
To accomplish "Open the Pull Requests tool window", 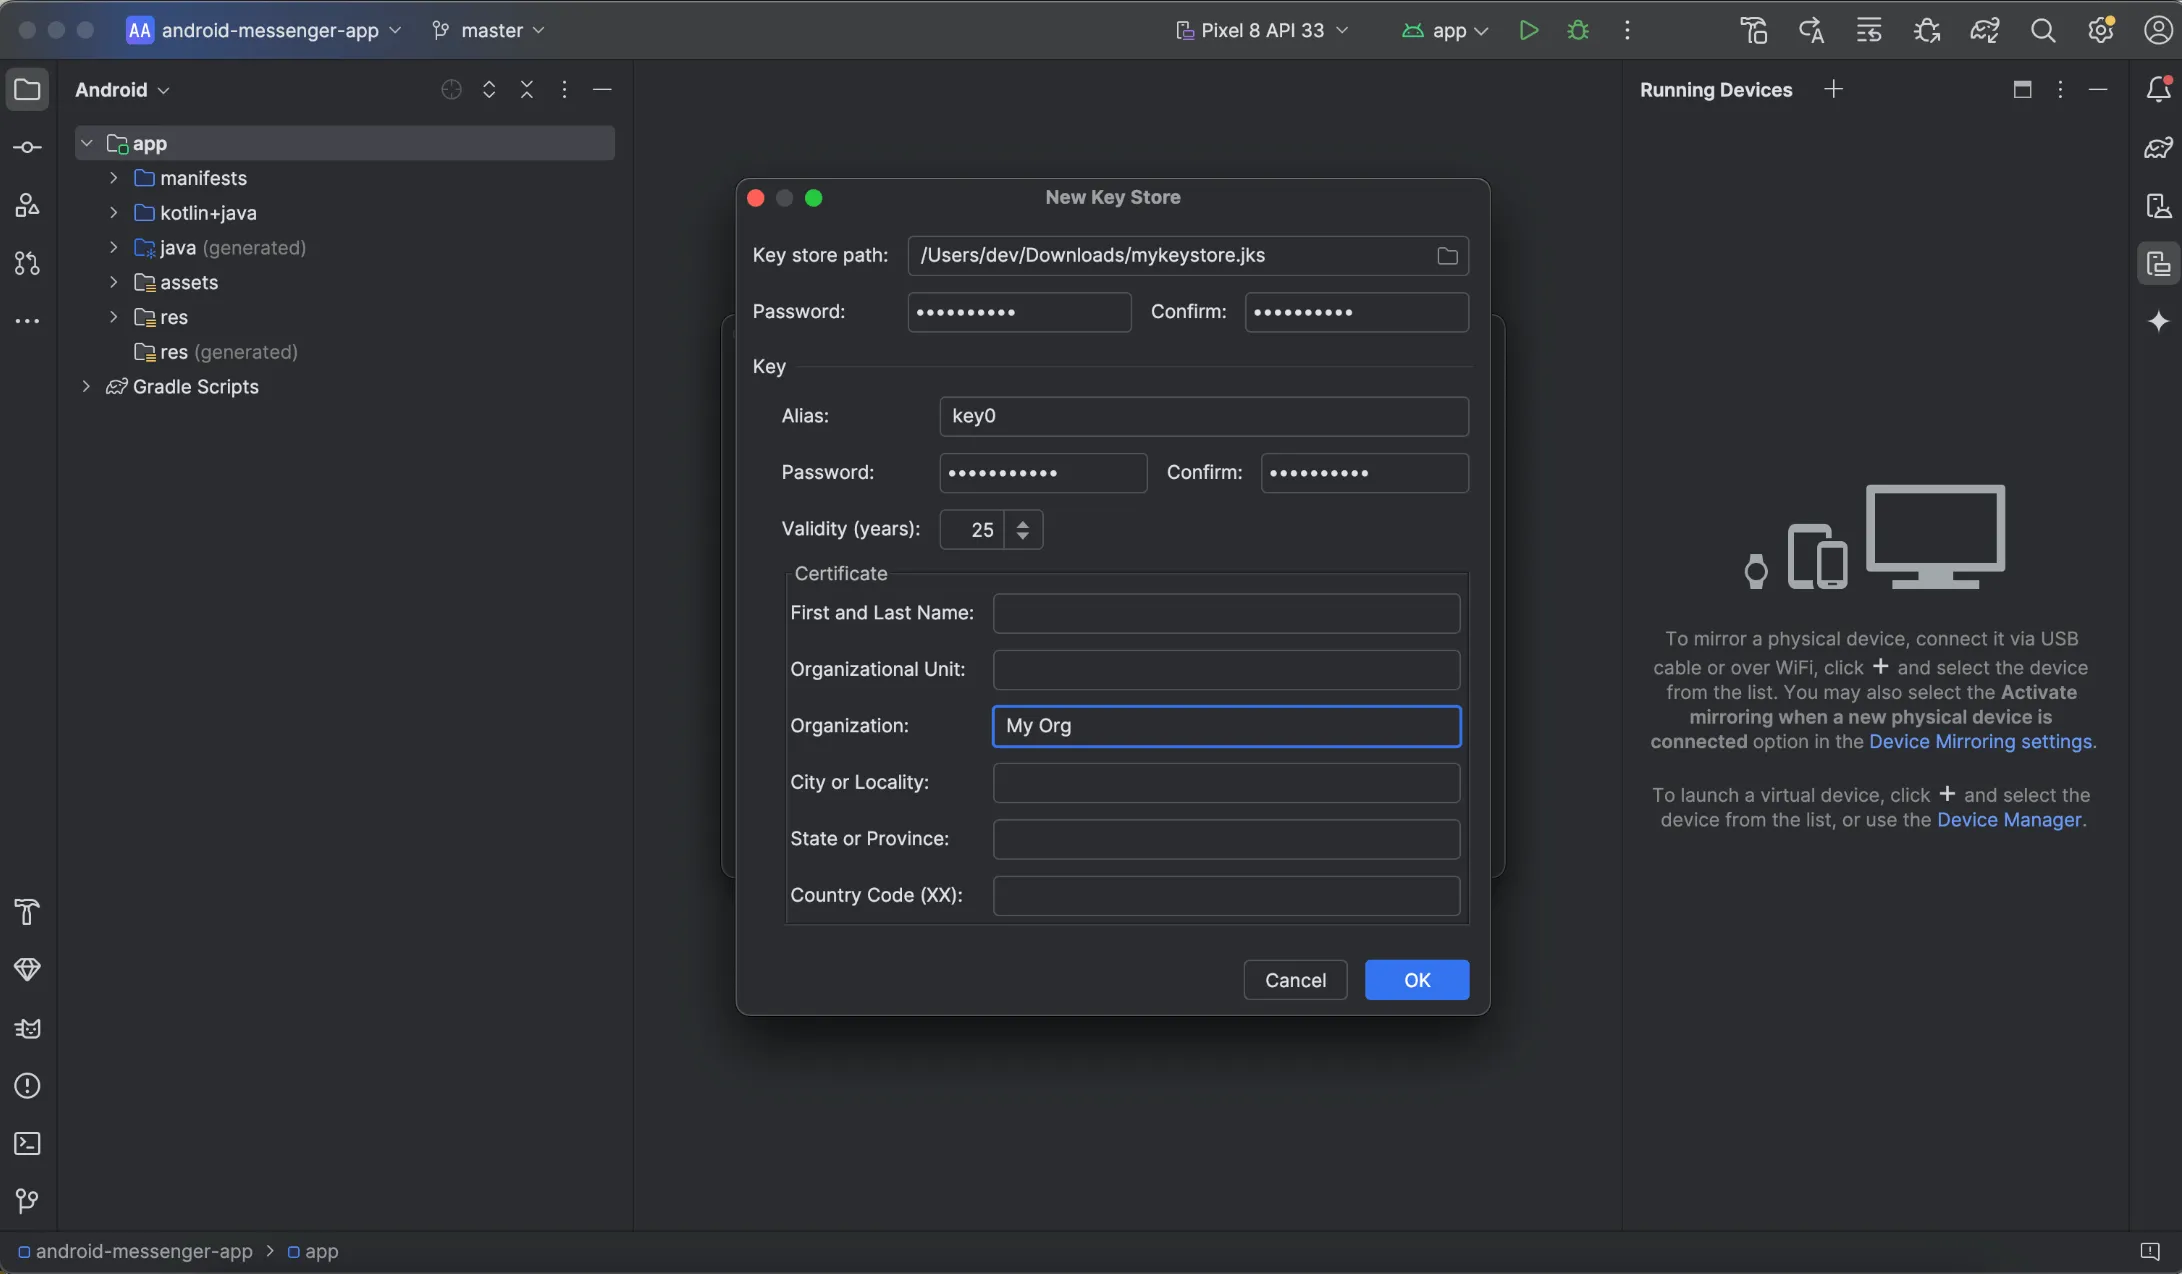I will (x=27, y=264).
